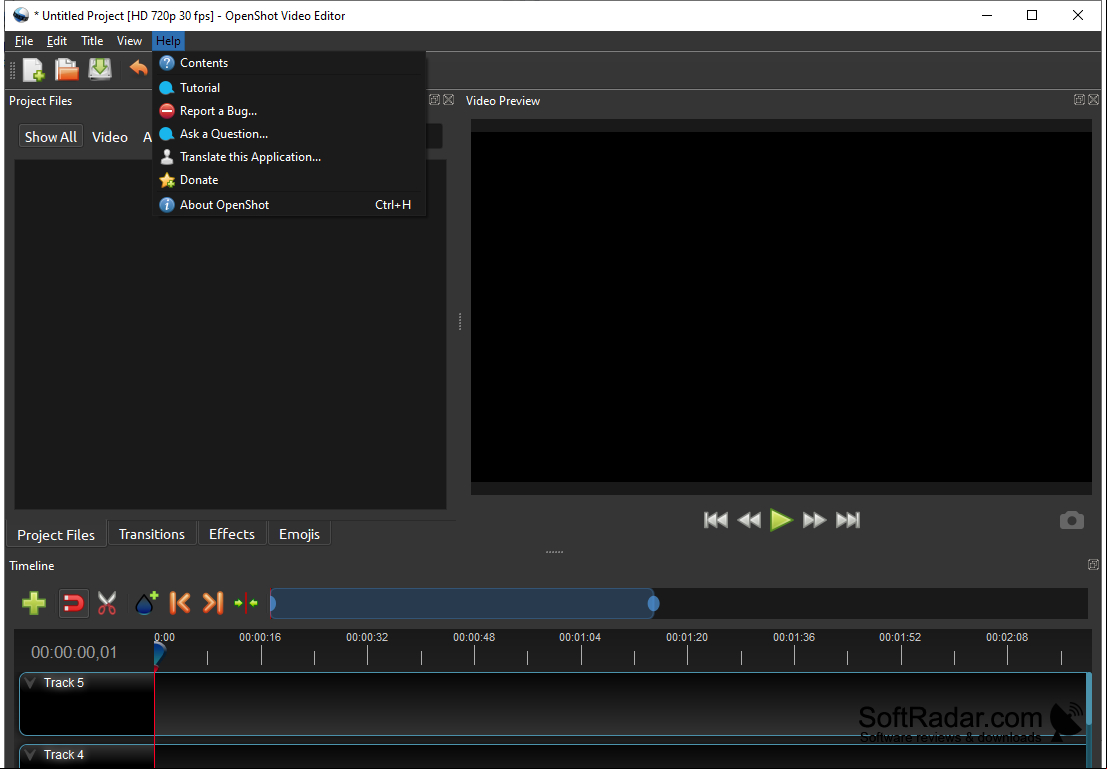This screenshot has height=769, width=1107.
Task: Open the View menu
Action: [x=129, y=41]
